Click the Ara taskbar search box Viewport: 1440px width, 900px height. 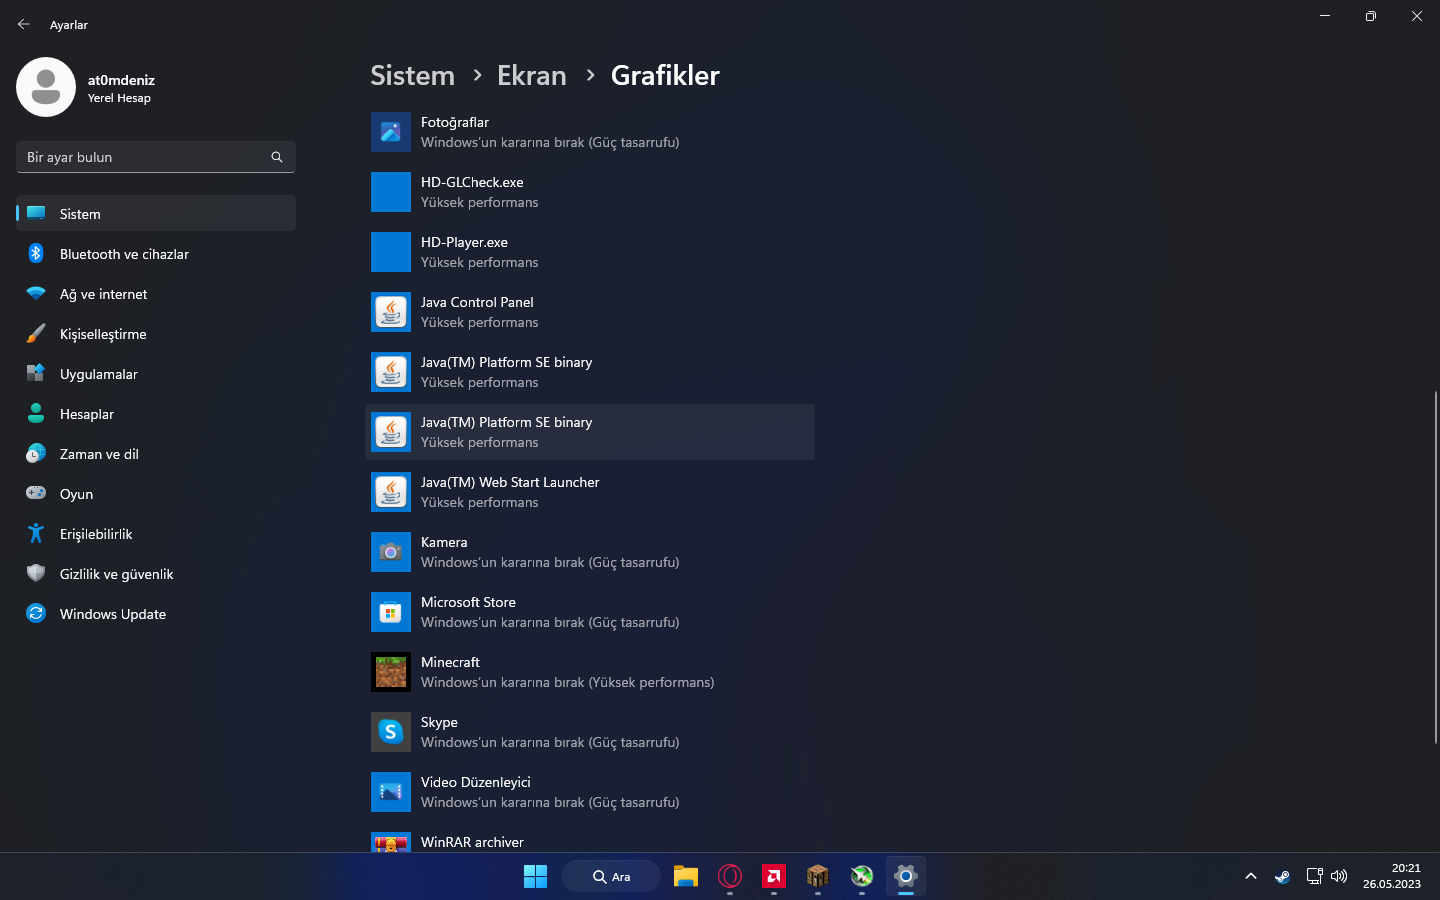click(611, 876)
